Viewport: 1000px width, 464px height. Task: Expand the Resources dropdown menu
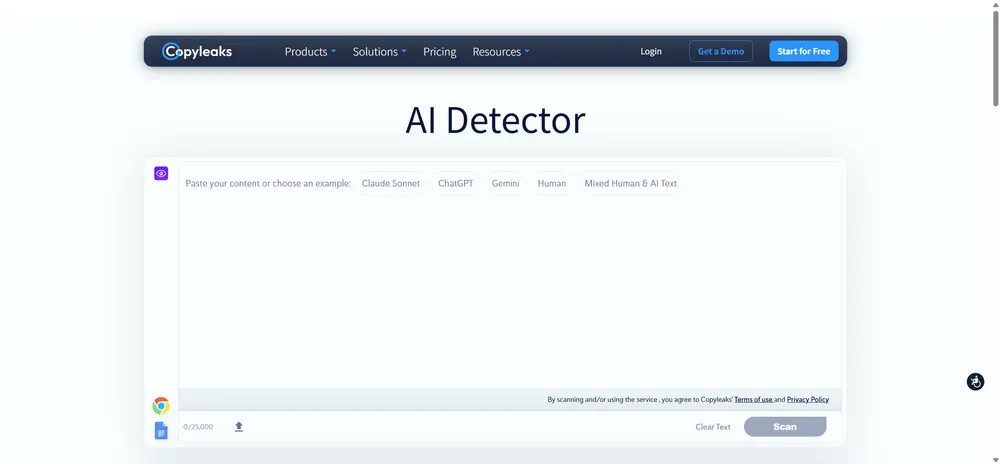click(x=501, y=52)
